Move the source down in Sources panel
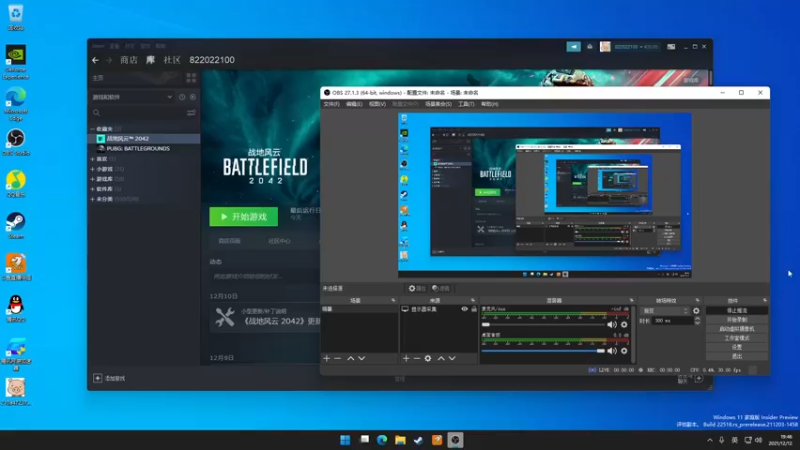The height and width of the screenshot is (450, 800). coord(452,359)
